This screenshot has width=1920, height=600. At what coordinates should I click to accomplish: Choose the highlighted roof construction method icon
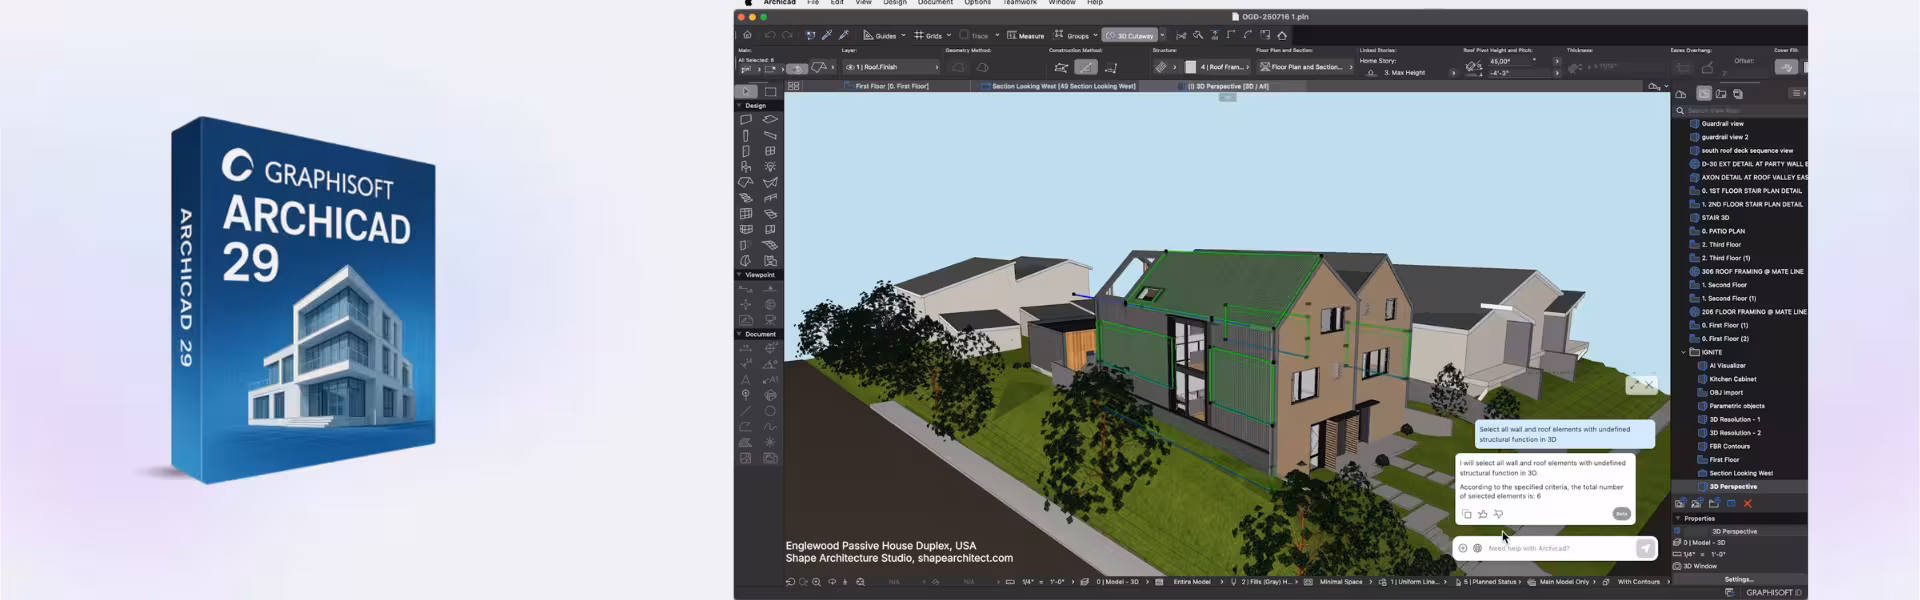click(x=1085, y=67)
